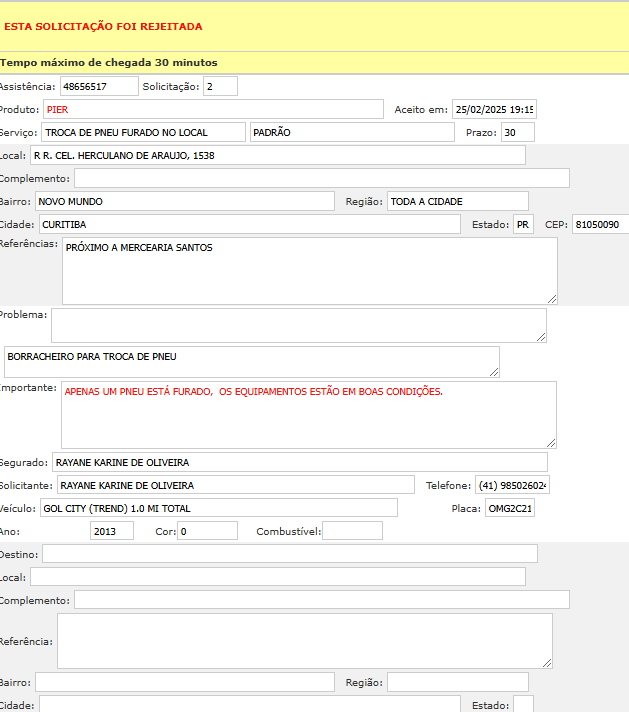Screen dimensions: 629x712
Task: Click the Bairro field with NOVO MUNDO
Action: (184, 201)
